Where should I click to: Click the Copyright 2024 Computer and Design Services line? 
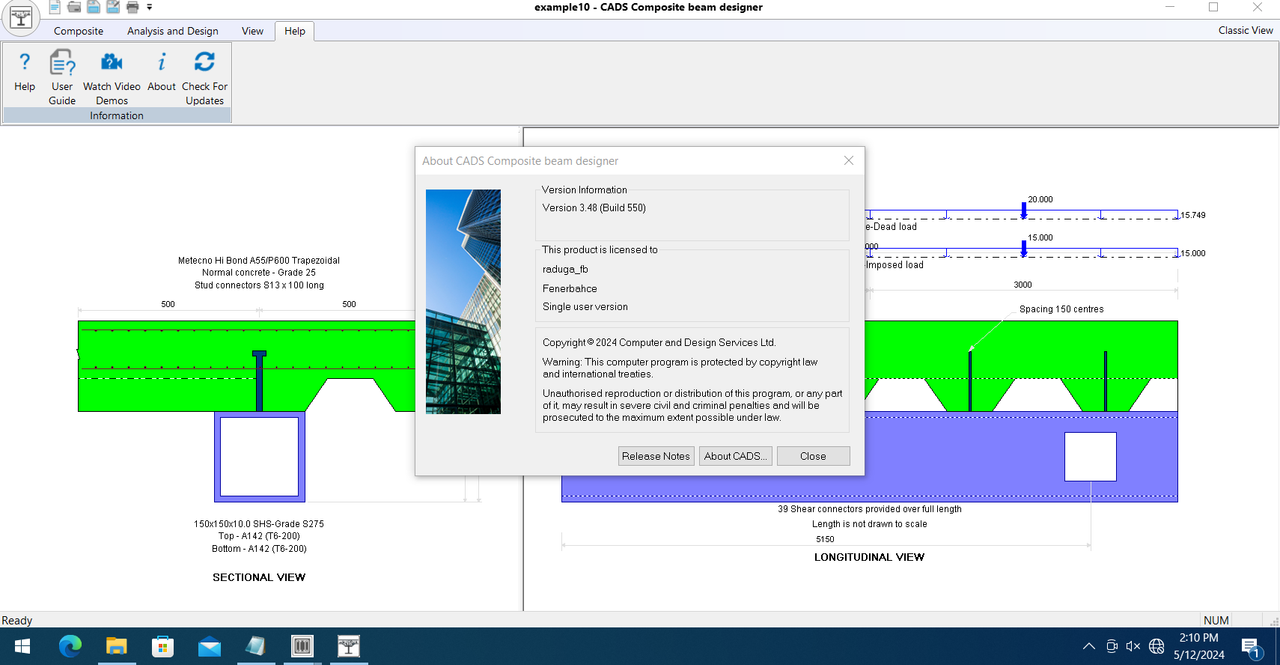coord(659,342)
